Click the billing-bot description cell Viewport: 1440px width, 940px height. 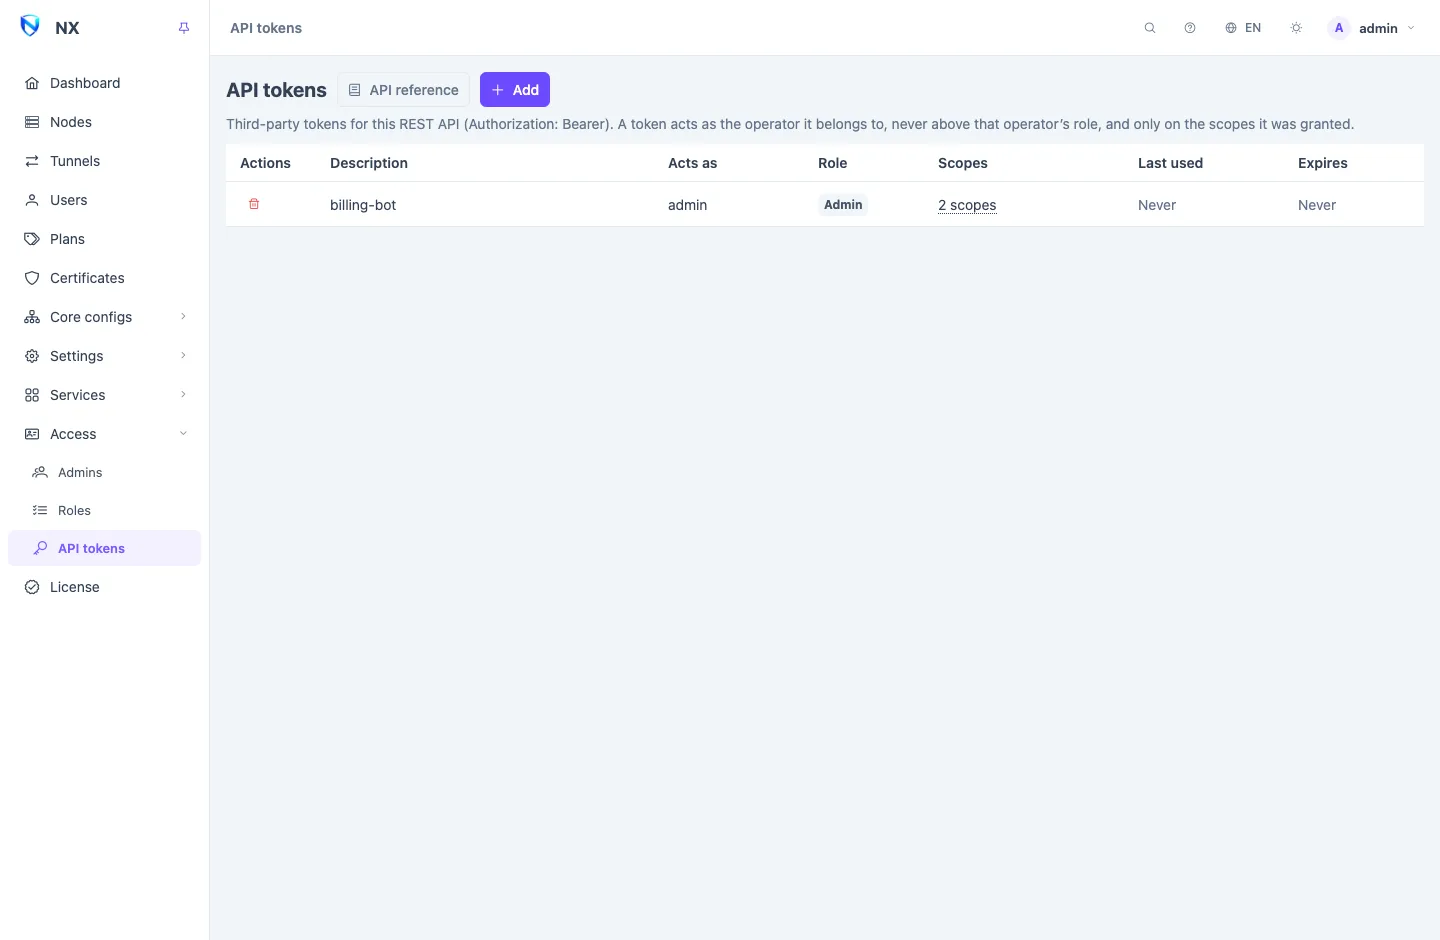tap(363, 205)
